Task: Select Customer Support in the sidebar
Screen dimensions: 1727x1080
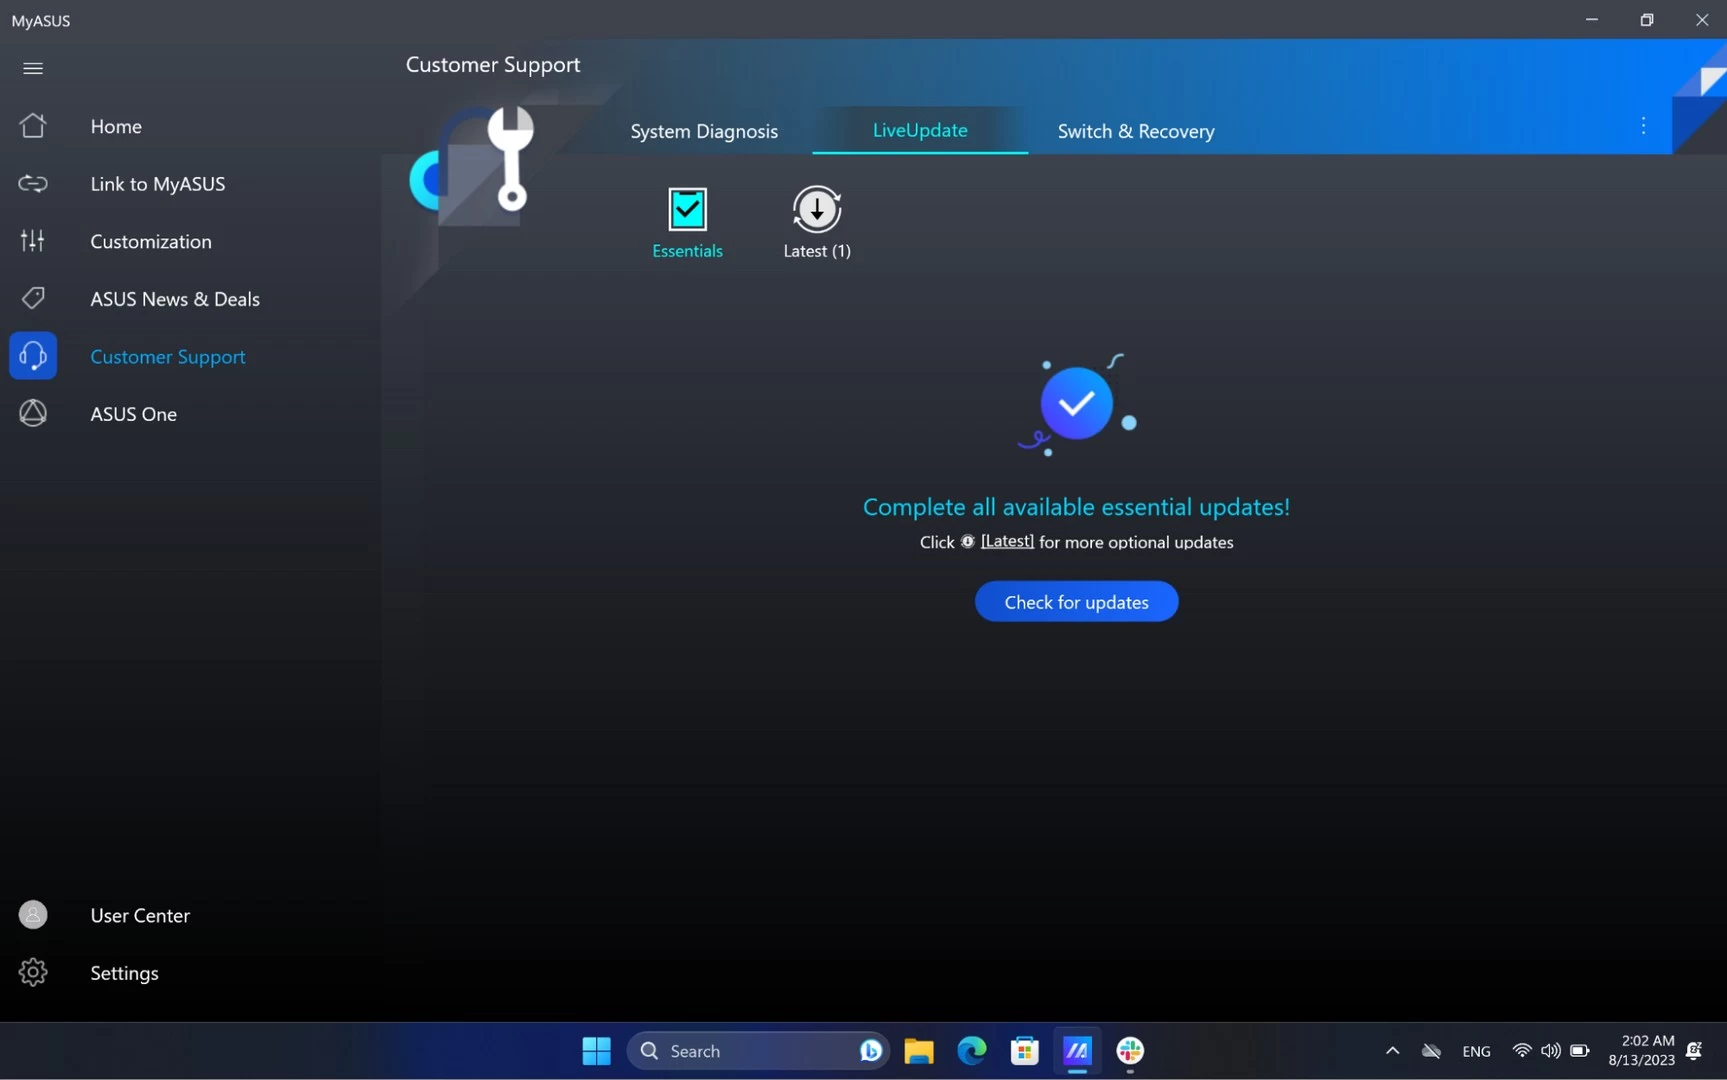Action: click(x=168, y=356)
